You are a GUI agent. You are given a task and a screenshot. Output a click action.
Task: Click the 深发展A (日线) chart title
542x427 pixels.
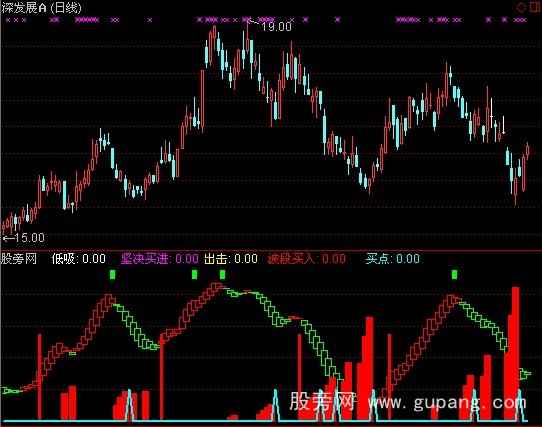click(42, 8)
